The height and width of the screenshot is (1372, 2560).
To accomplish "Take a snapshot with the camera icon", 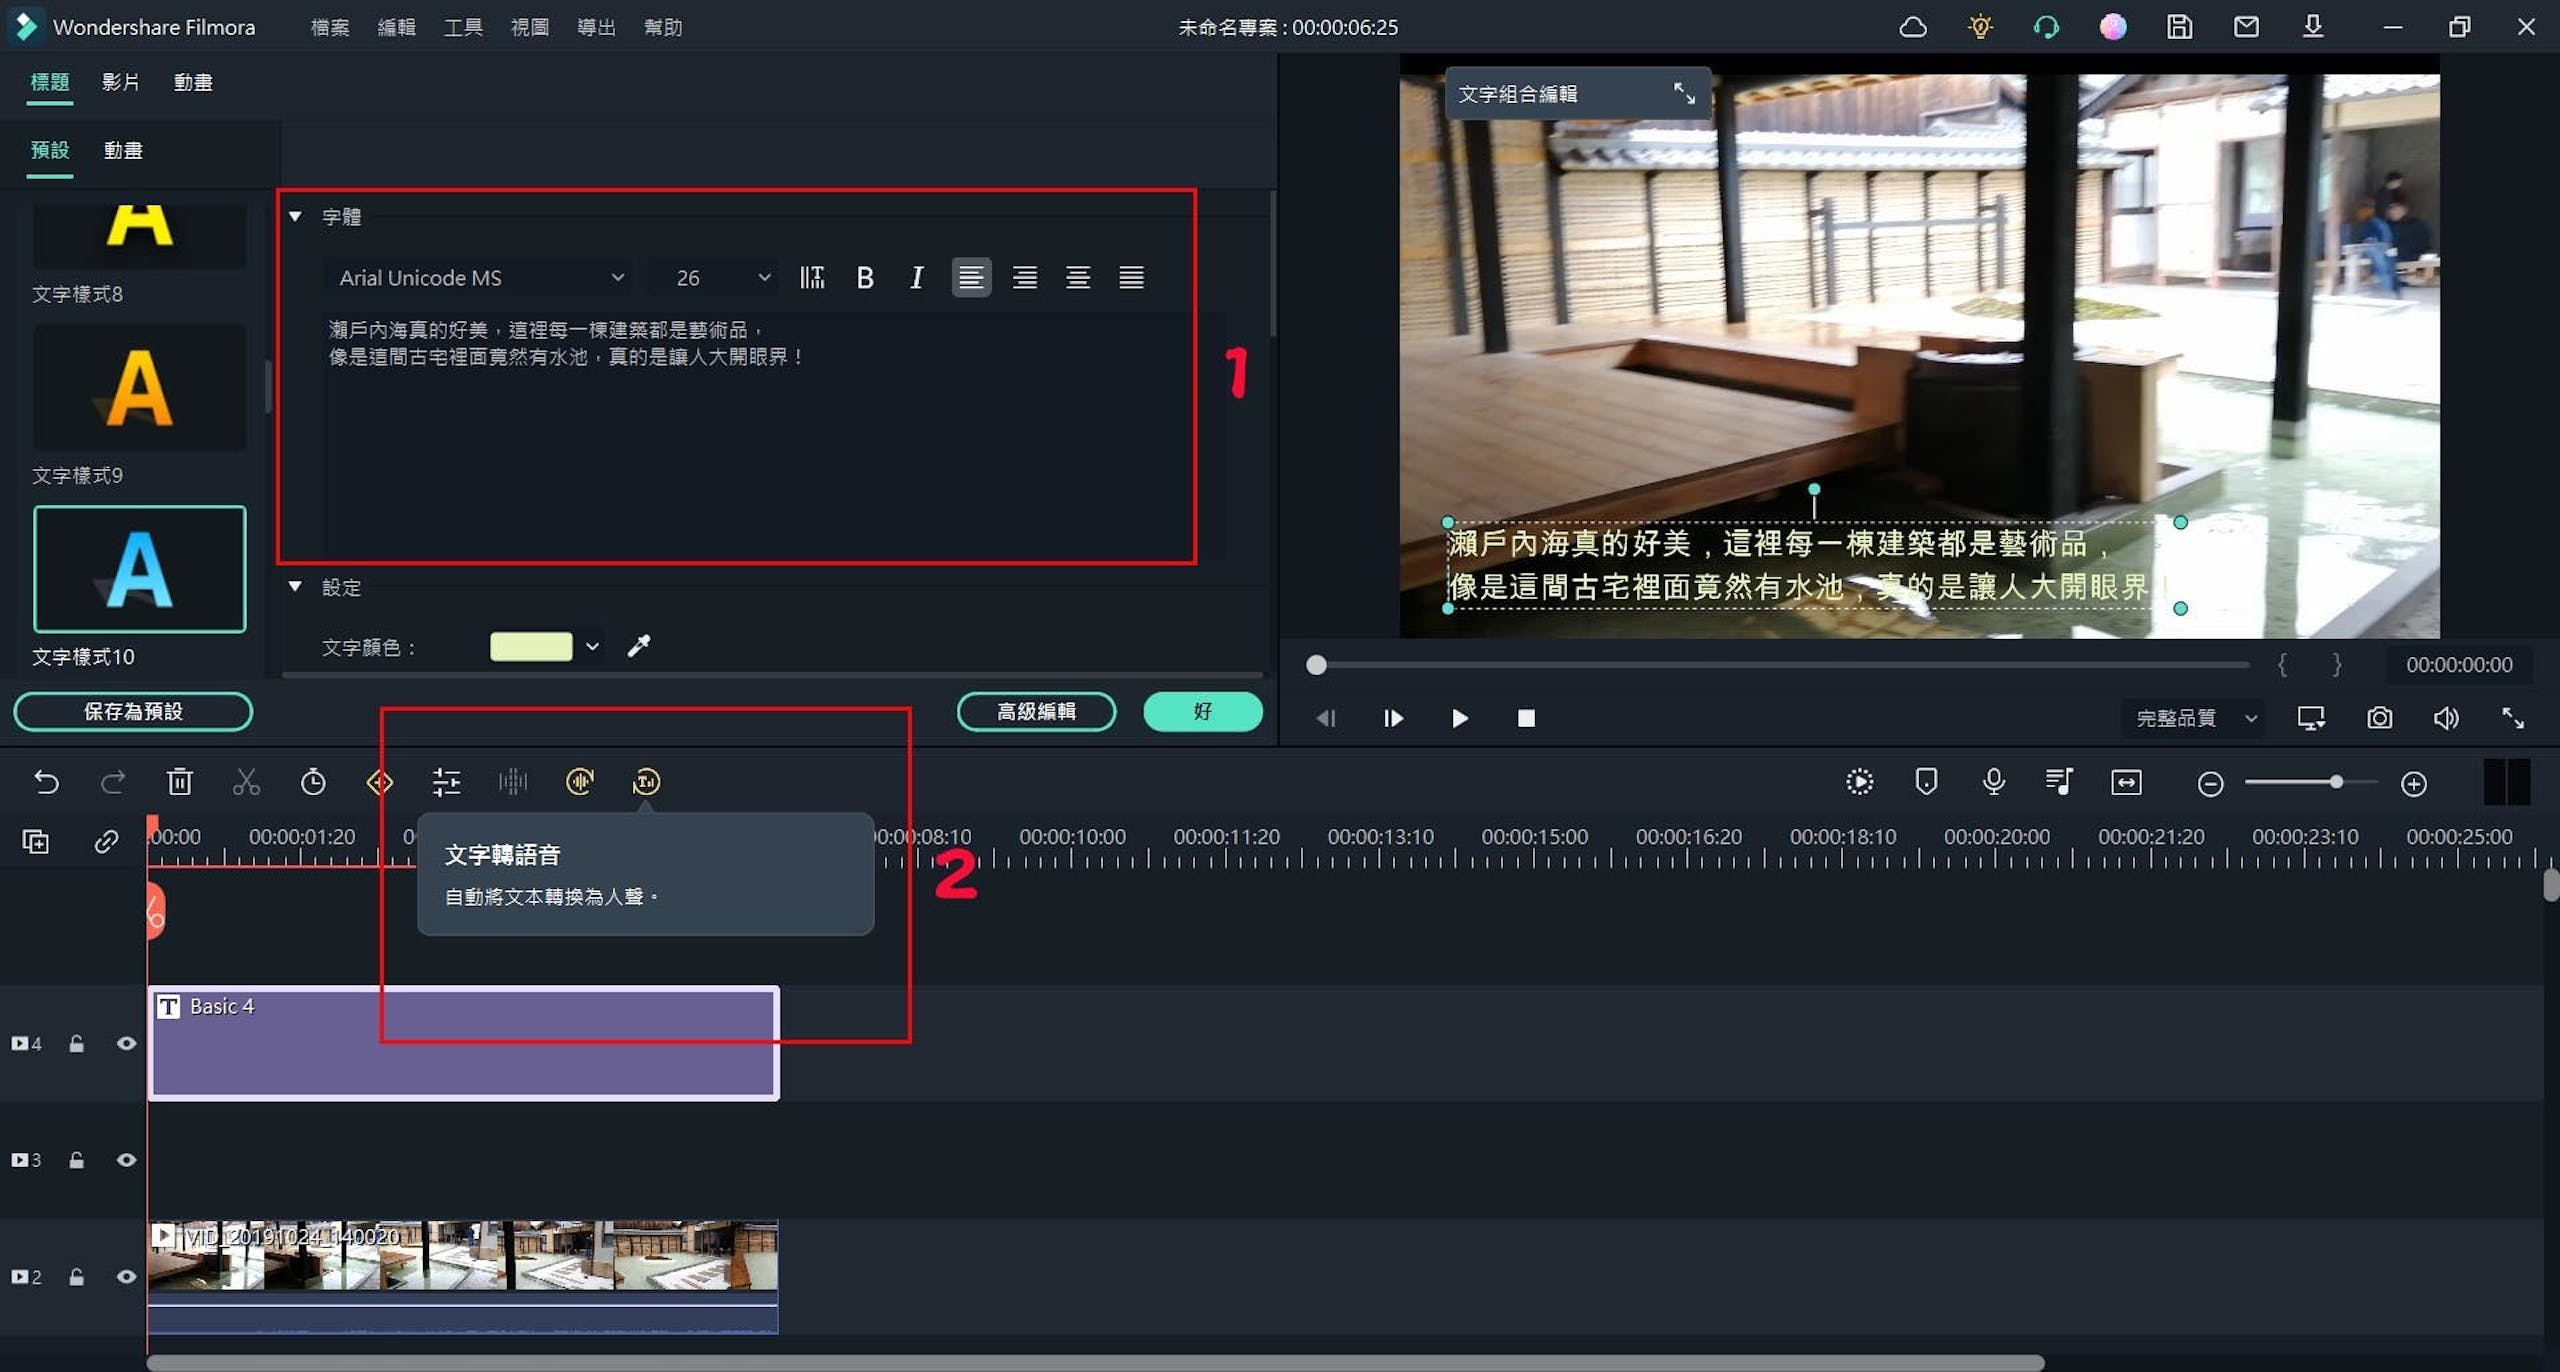I will pyautogui.click(x=2380, y=718).
